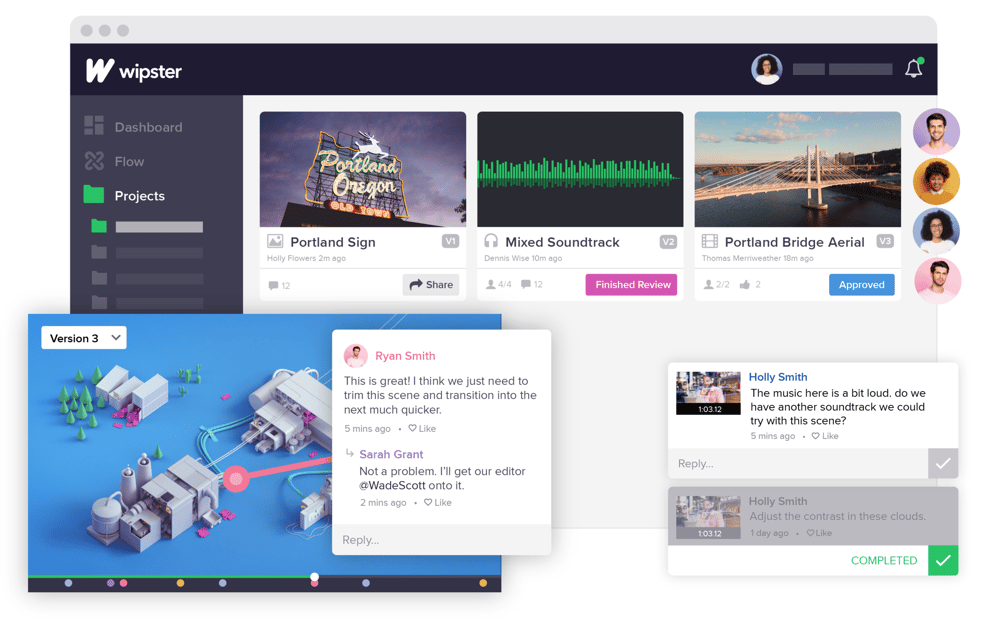Open the Dashboard grid icon in sidebar
Screen dimensions: 990x633
pyautogui.click(x=95, y=126)
